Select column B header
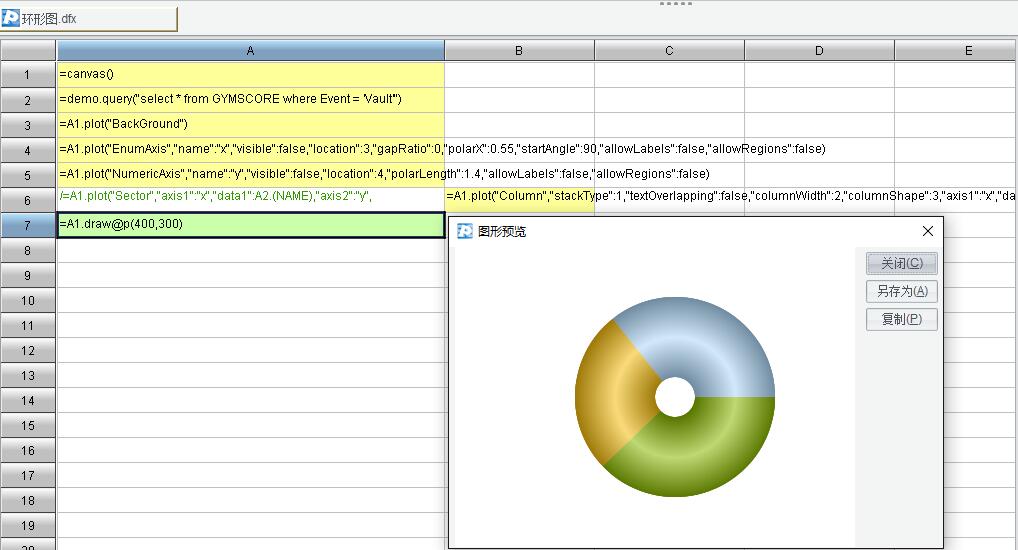The image size is (1018, 550). pos(519,50)
